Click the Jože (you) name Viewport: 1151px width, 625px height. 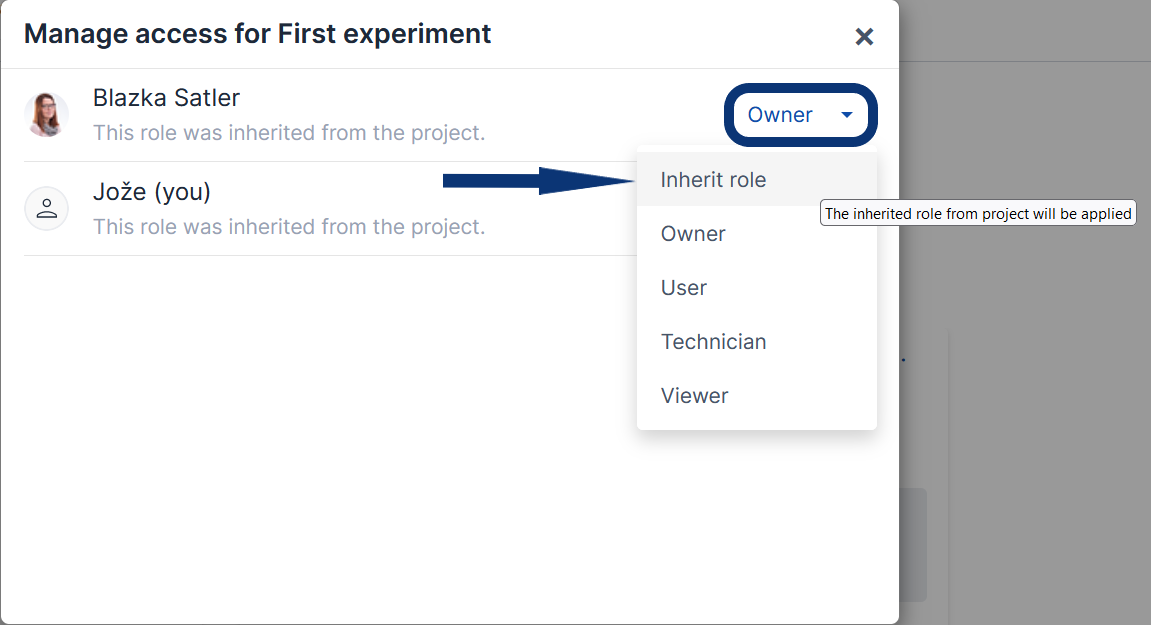(x=151, y=192)
